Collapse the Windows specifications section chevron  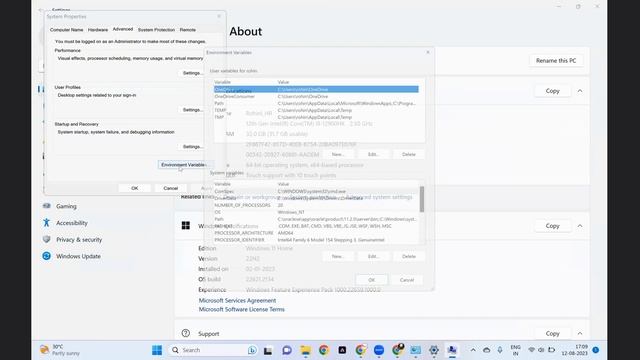[580, 226]
